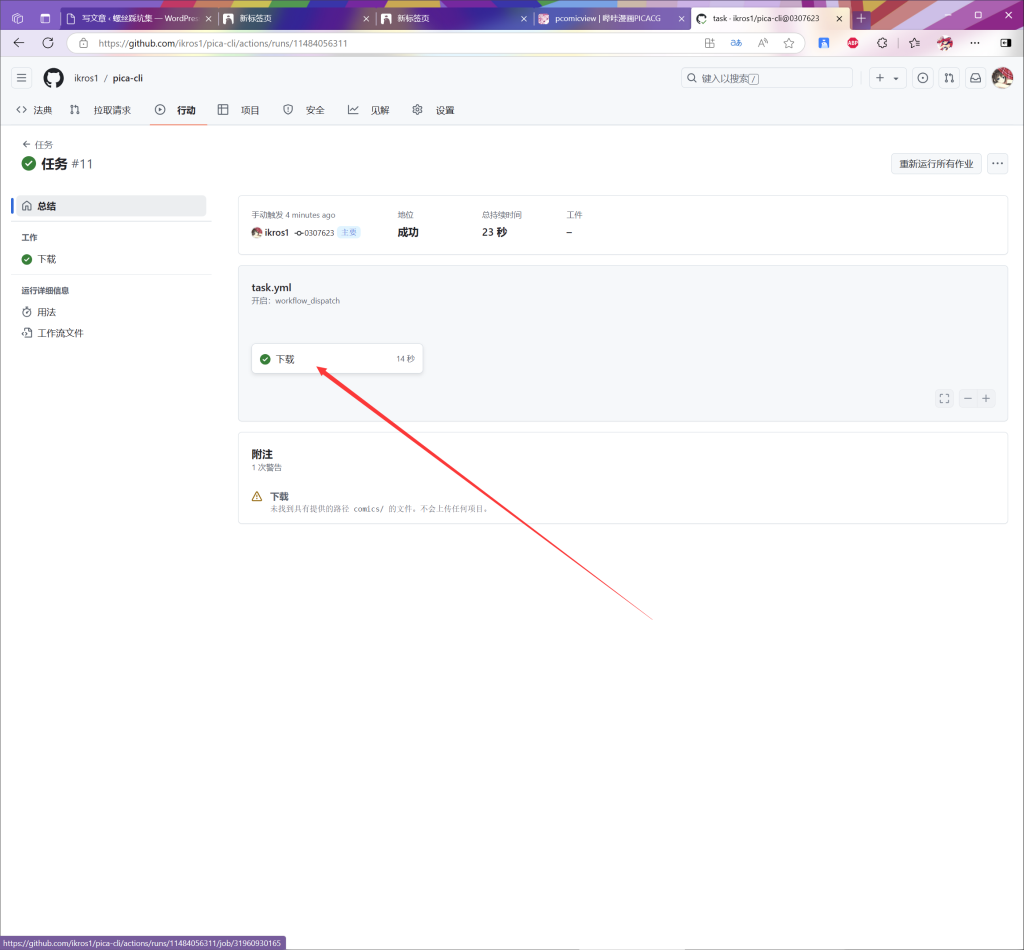Open the pull requests icon in the header
The height and width of the screenshot is (950, 1024).
(x=949, y=78)
